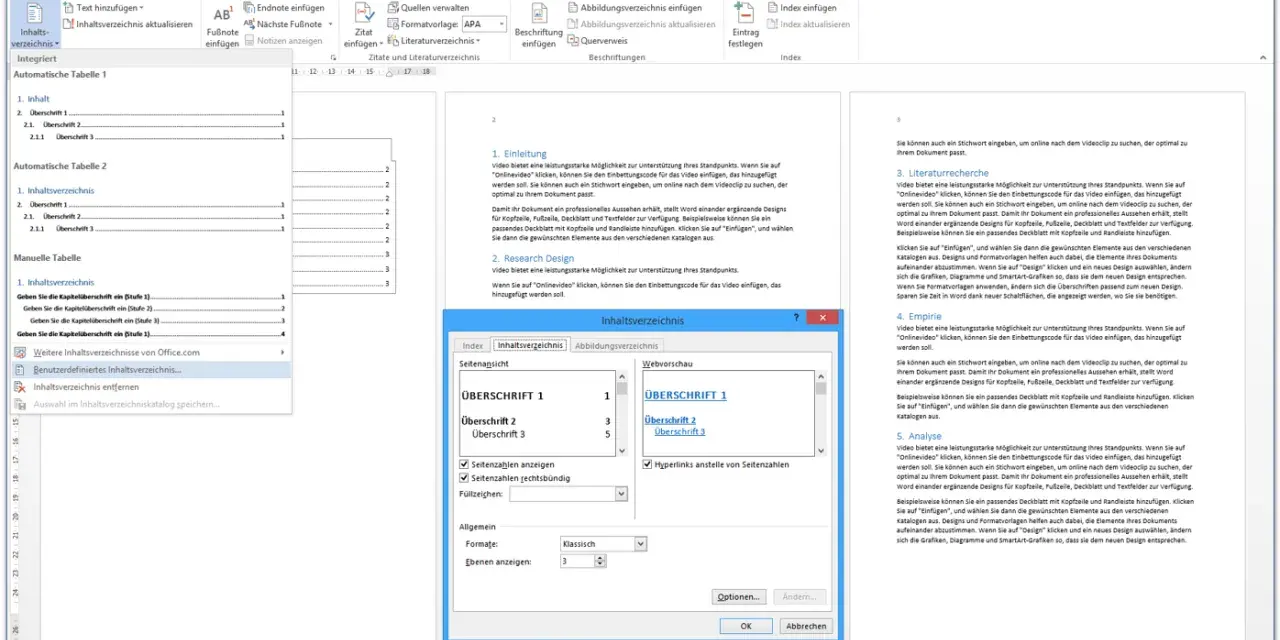This screenshot has width=1280, height=640.
Task: Click the Überschrift 2 link in Webvorschau
Action: [x=670, y=420]
